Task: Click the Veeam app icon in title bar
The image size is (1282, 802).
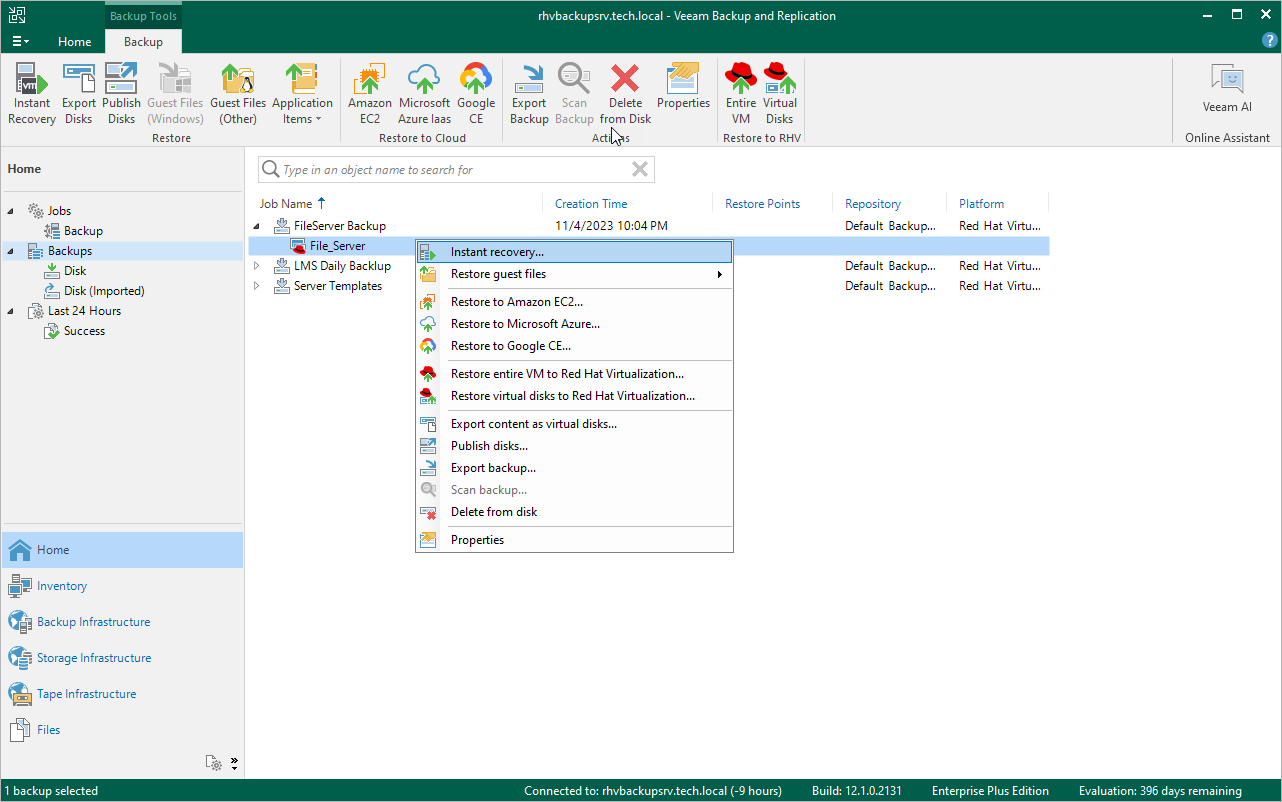Action: pyautogui.click(x=16, y=15)
